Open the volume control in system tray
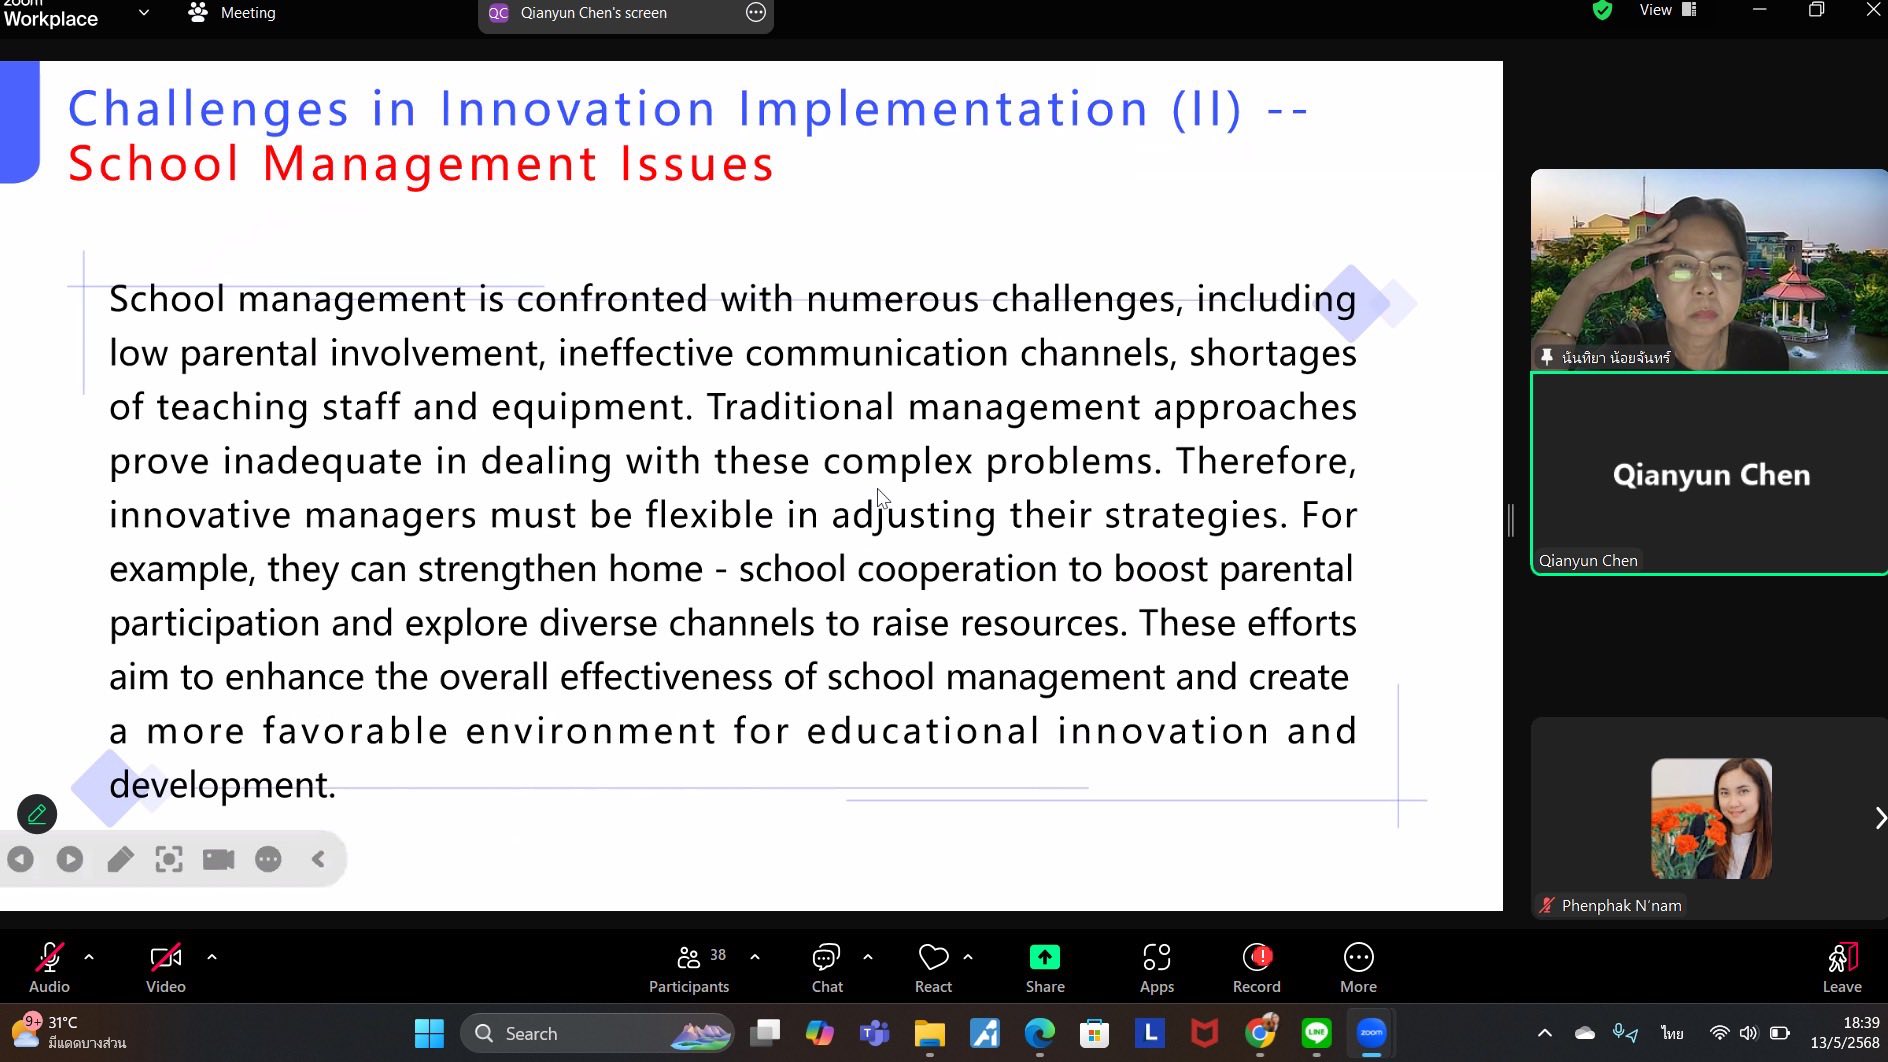The width and height of the screenshot is (1888, 1062). 1748,1033
